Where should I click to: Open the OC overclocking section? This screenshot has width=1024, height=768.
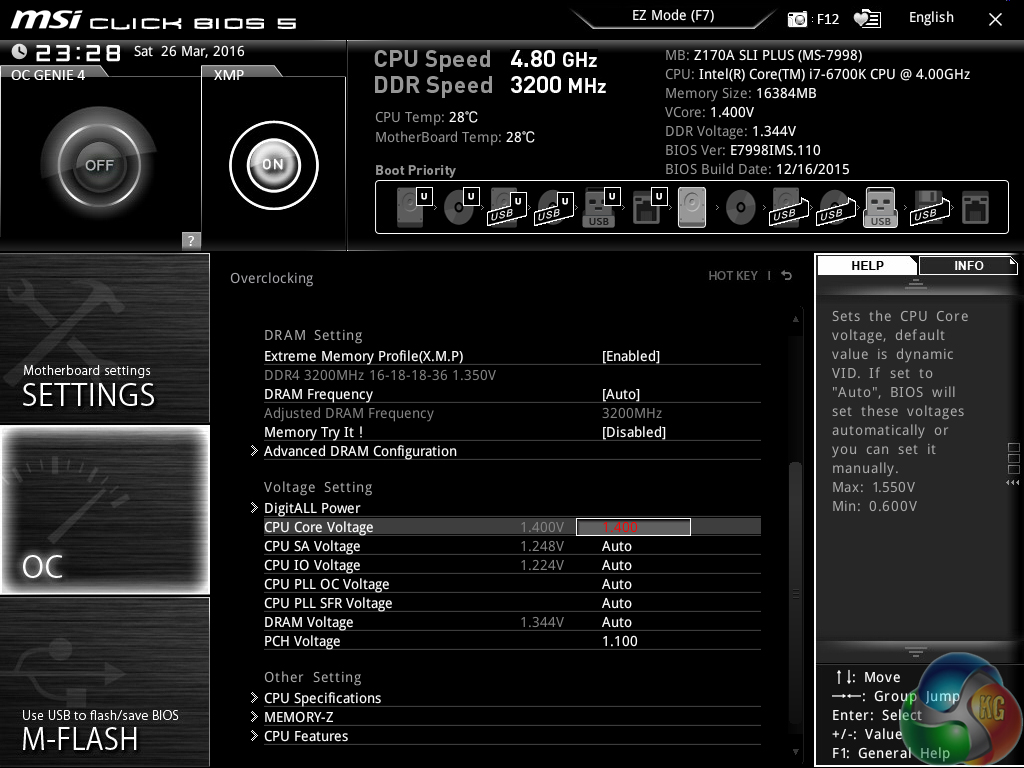104,509
